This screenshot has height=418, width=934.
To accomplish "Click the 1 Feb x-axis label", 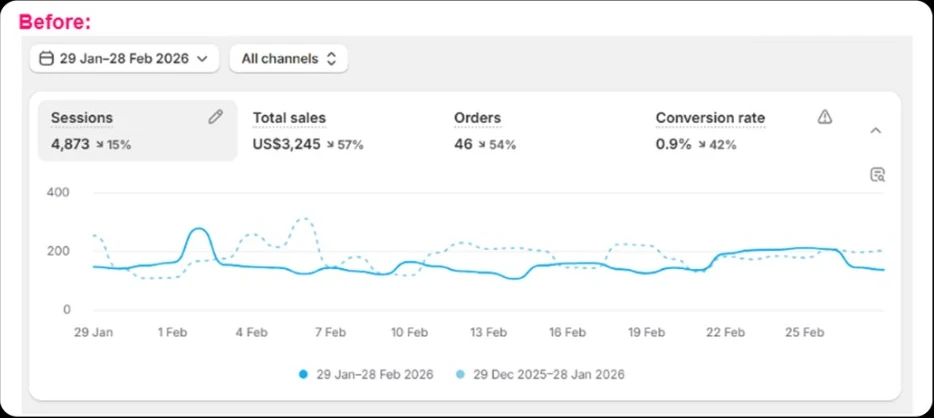I will coord(172,332).
